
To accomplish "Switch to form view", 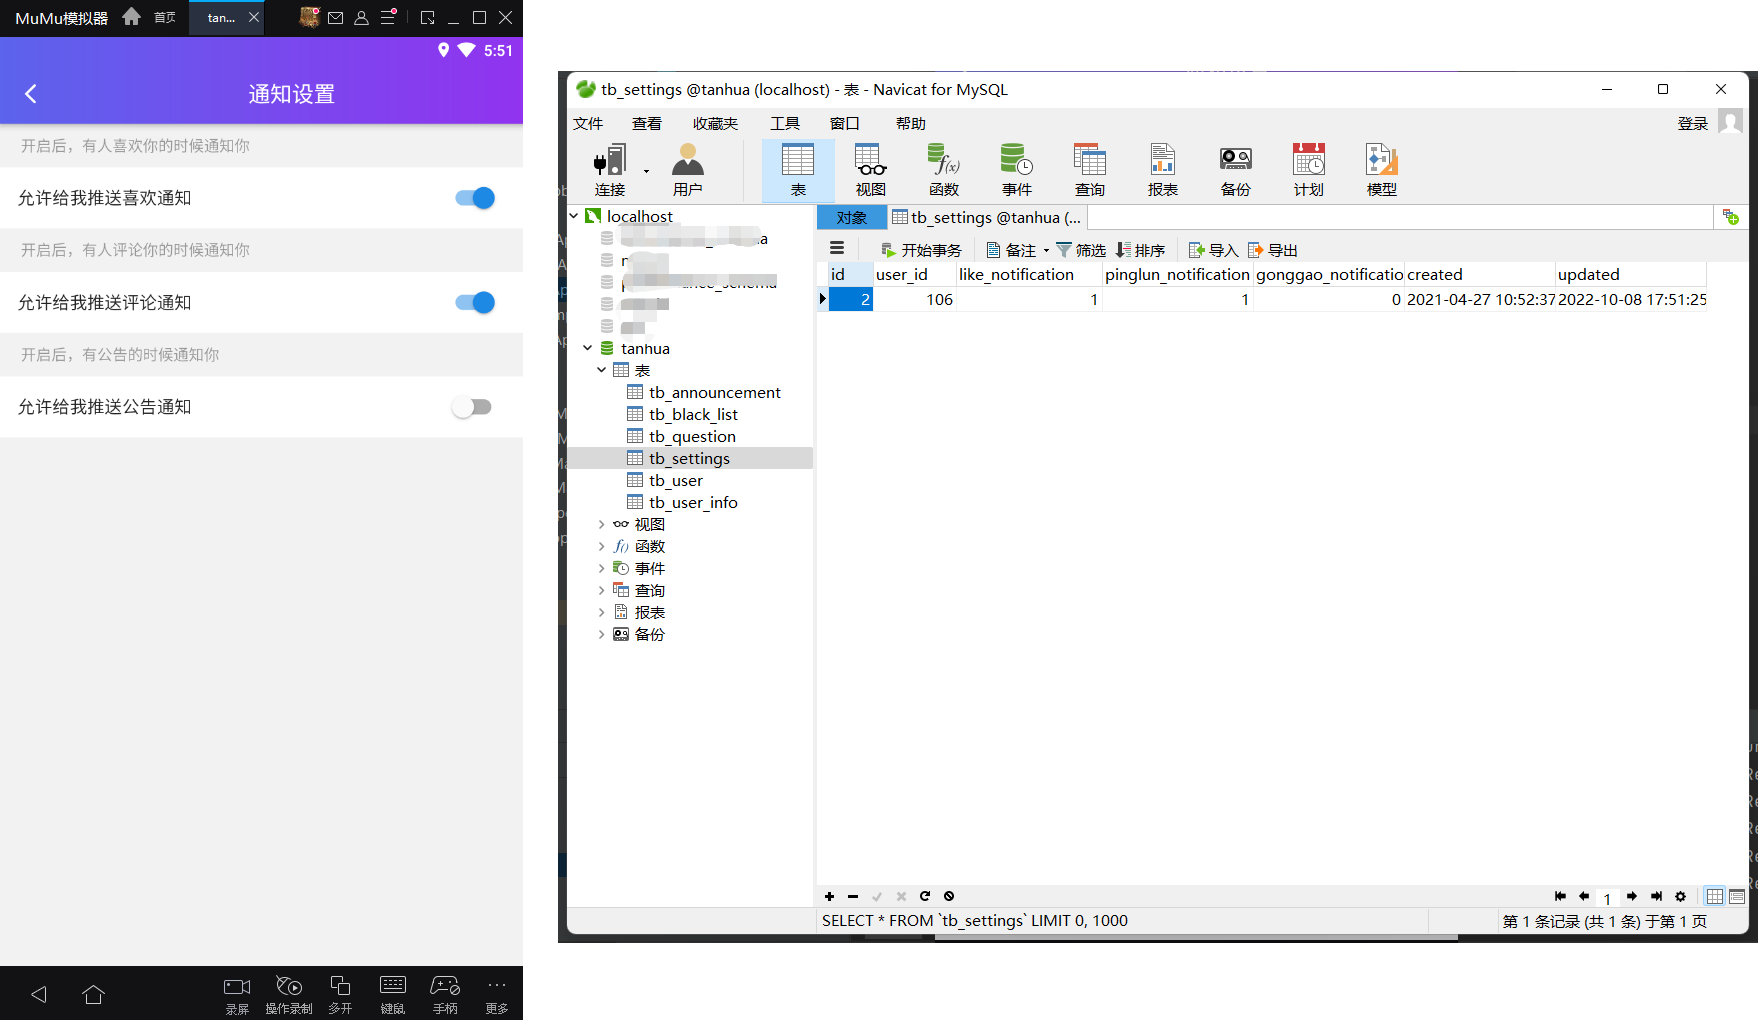I will click(x=1737, y=896).
